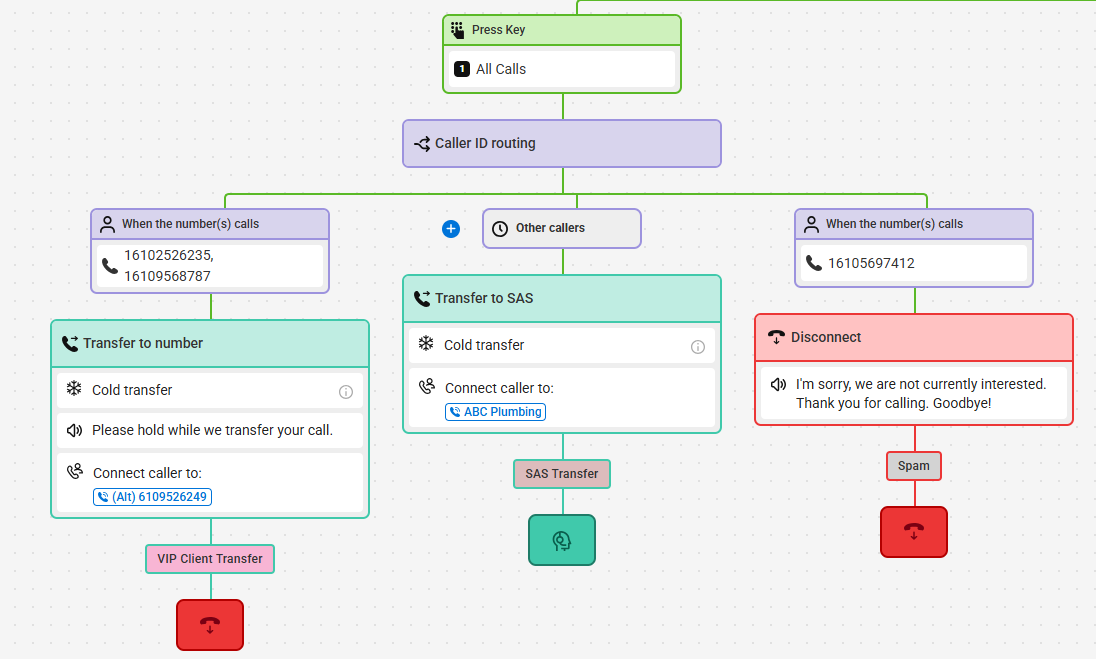Image resolution: width=1096 pixels, height=659 pixels.
Task: Click Cold transfer row in Transfer to SAS
Action: click(562, 345)
